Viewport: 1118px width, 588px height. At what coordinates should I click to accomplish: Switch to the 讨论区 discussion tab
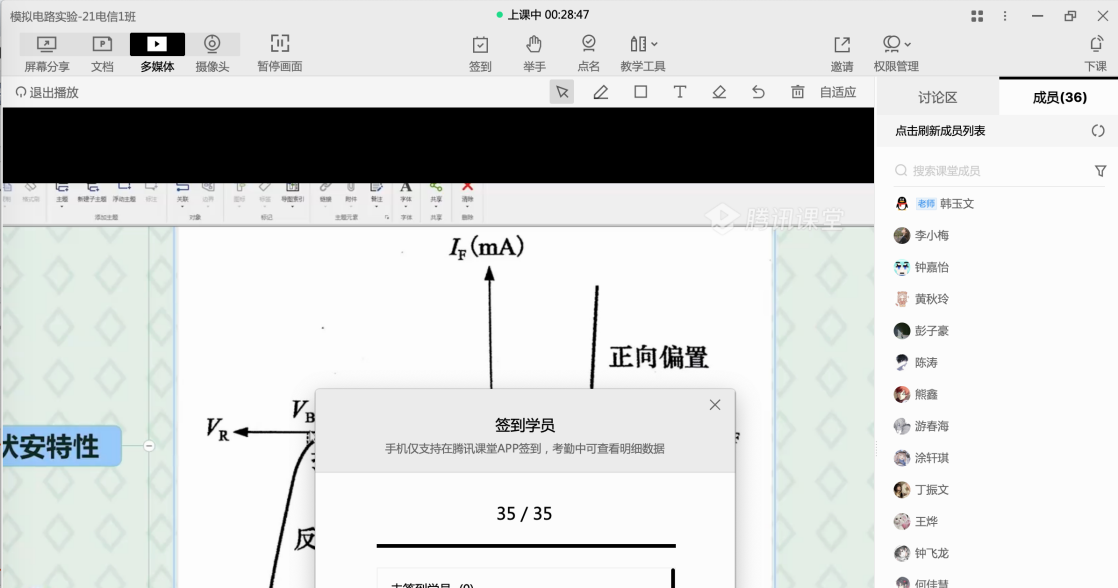click(x=937, y=98)
